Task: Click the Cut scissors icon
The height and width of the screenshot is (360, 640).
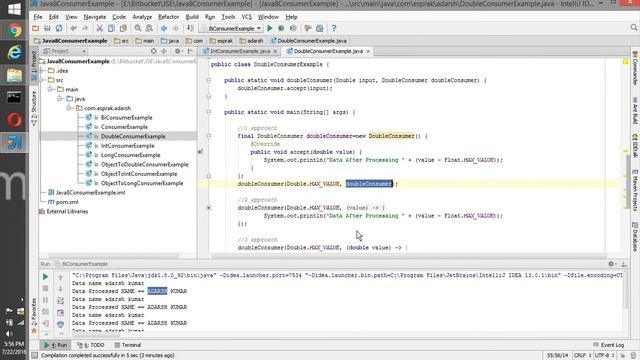Action: 99,28
